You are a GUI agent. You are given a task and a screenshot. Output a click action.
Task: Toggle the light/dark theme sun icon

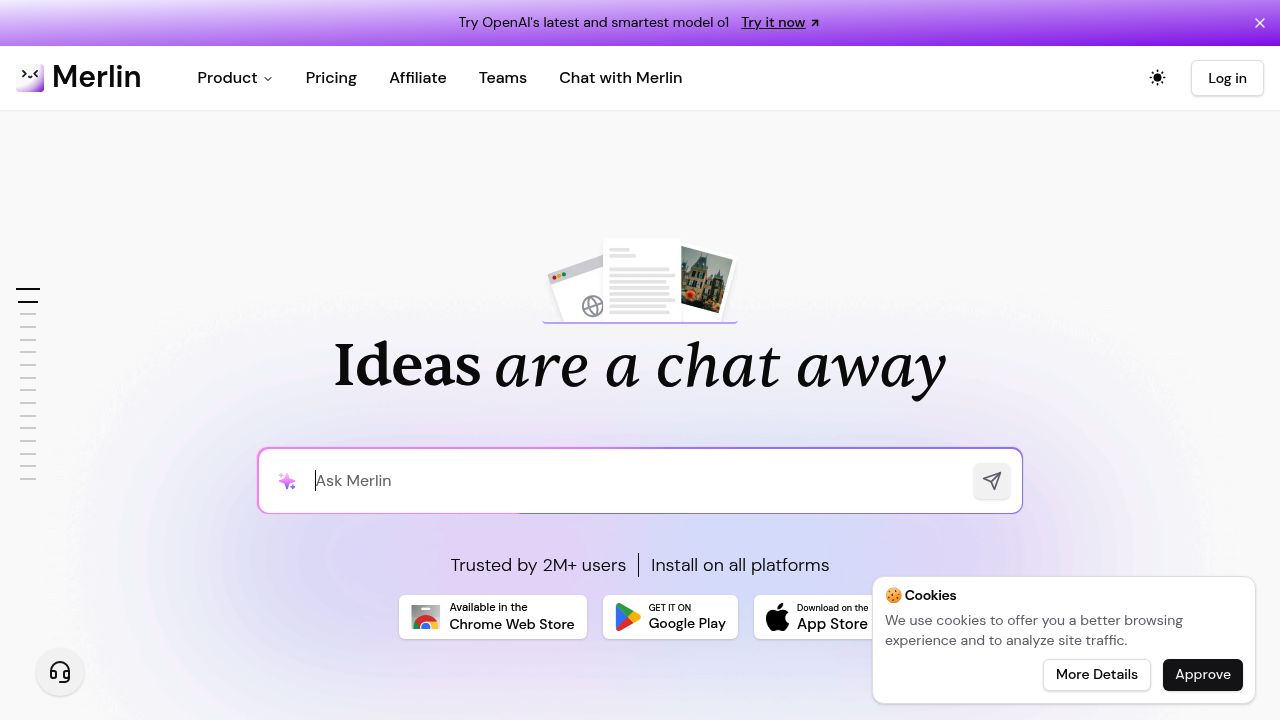click(x=1157, y=78)
